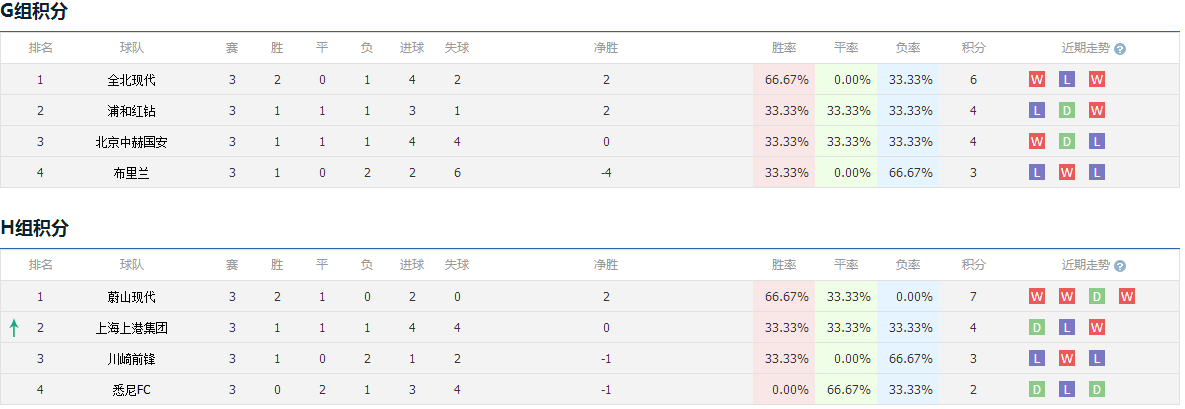The height and width of the screenshot is (409, 1185).
Task: Click 浦和红钻 team name
Action: (131, 110)
